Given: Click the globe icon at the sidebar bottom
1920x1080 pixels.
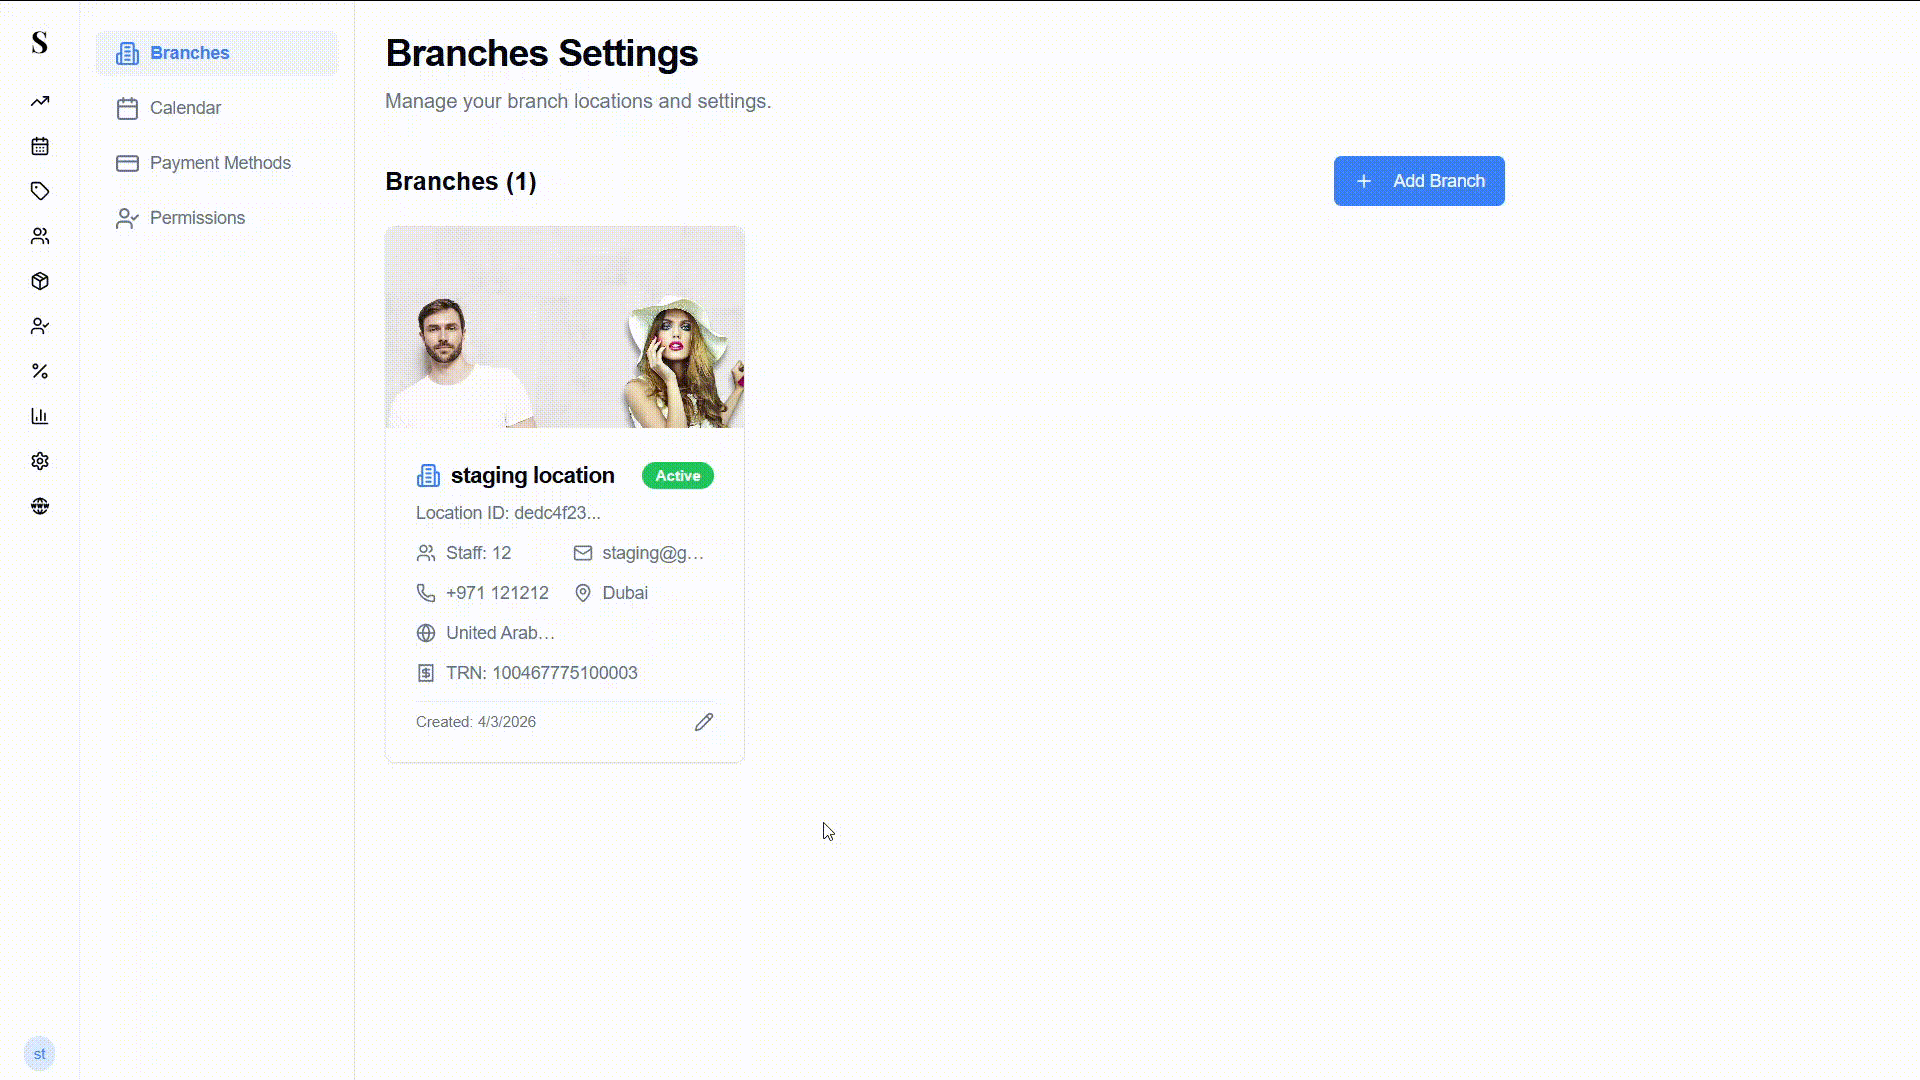Looking at the screenshot, I should (40, 506).
